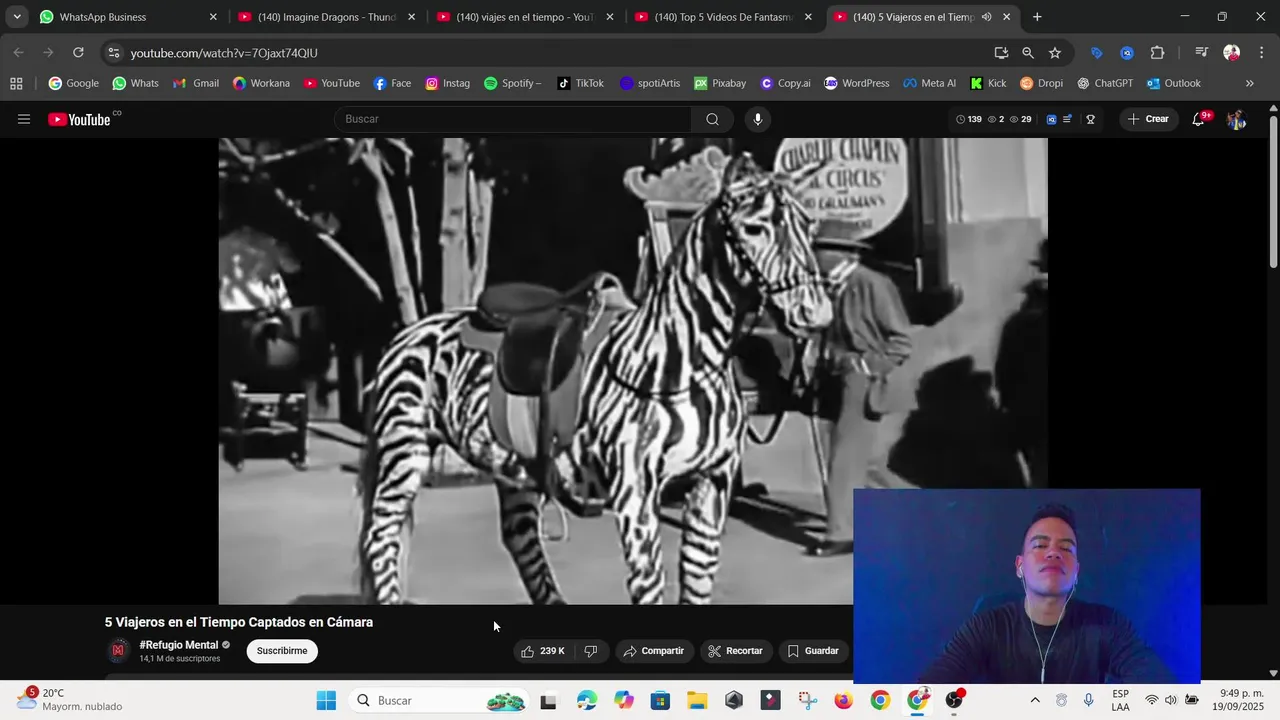Click the Recortar clip button
The image size is (1280, 720).
(x=735, y=651)
